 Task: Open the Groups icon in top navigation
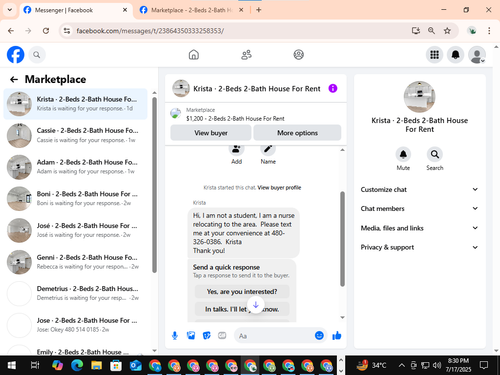click(298, 55)
